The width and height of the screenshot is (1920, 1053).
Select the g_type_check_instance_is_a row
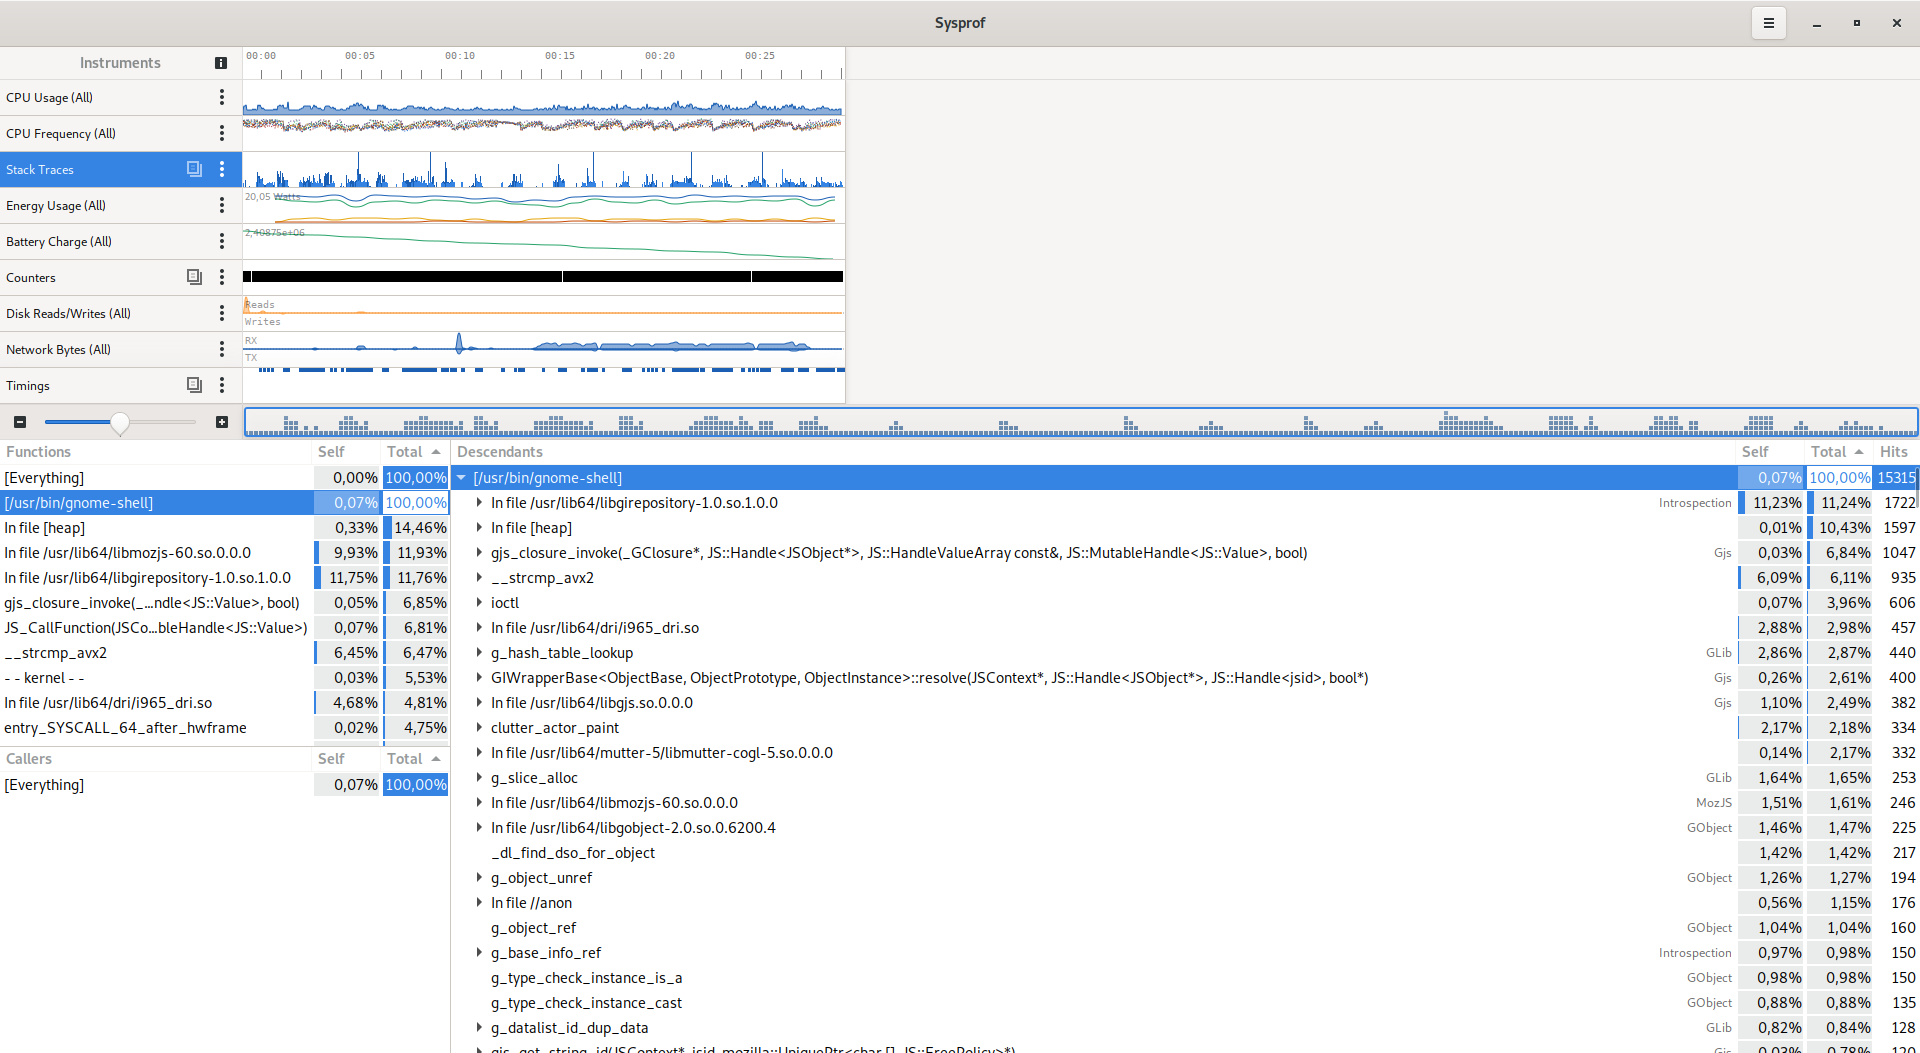1185,978
